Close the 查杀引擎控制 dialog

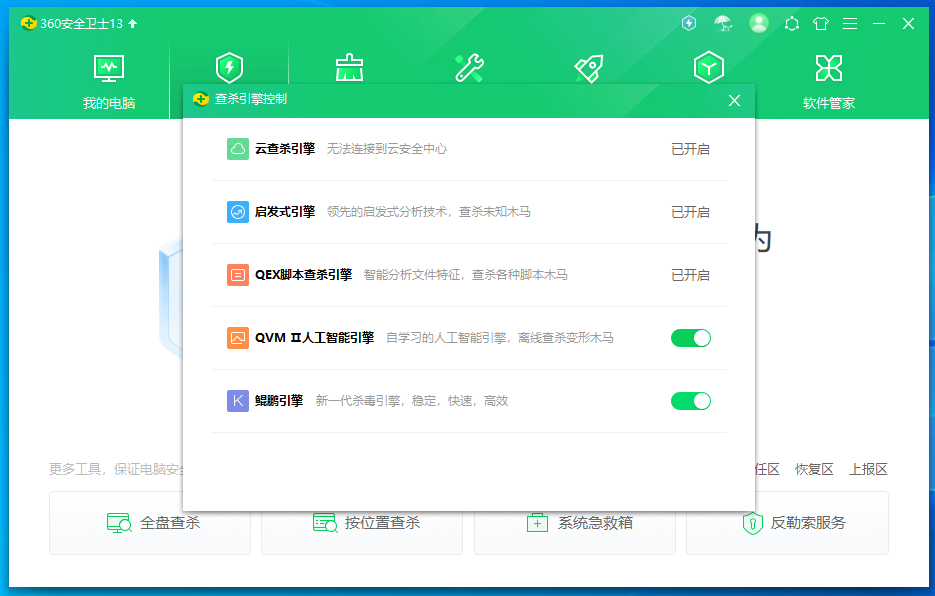[735, 100]
